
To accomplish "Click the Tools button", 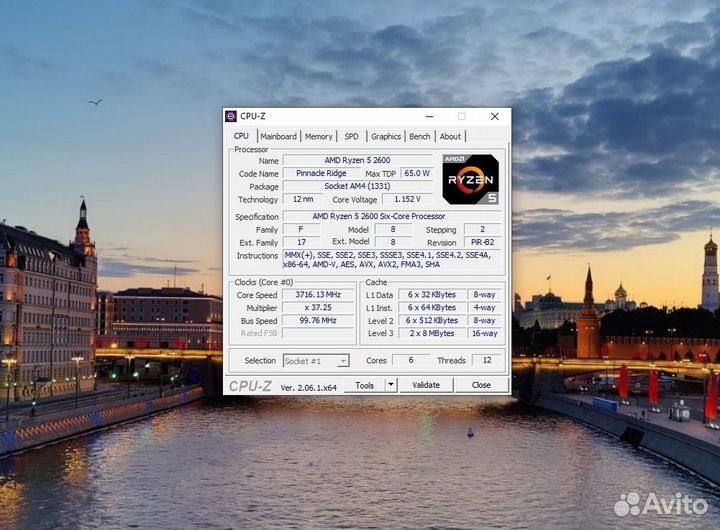I will (364, 385).
